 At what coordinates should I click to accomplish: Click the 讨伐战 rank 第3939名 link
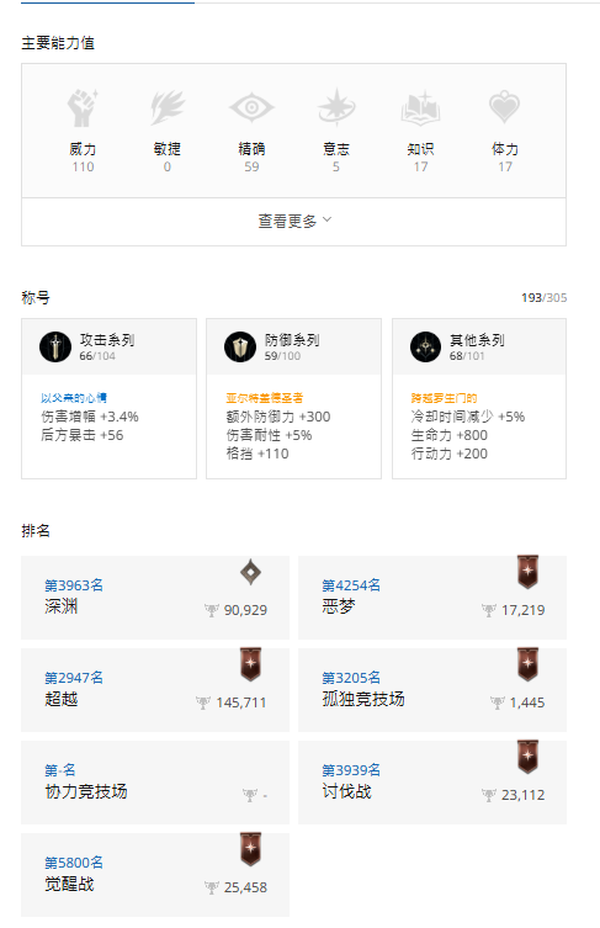pos(351,770)
